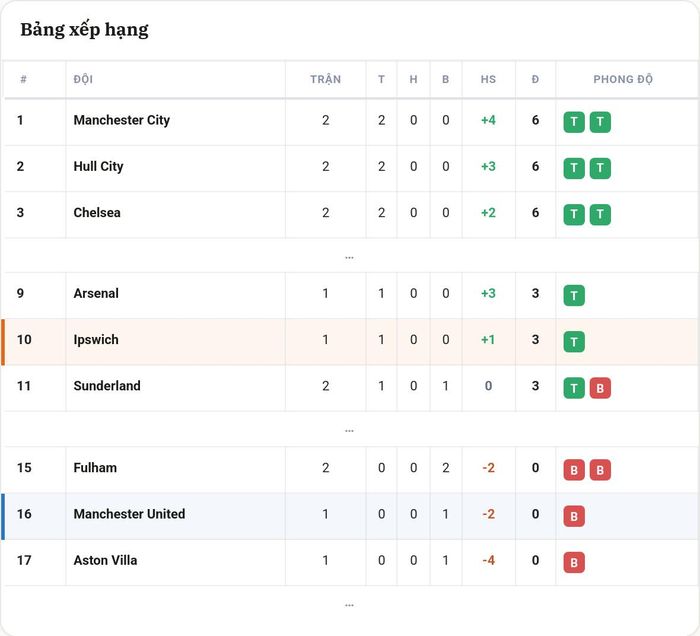Click Hull City's first T form badge
The height and width of the screenshot is (636, 700).
(574, 168)
